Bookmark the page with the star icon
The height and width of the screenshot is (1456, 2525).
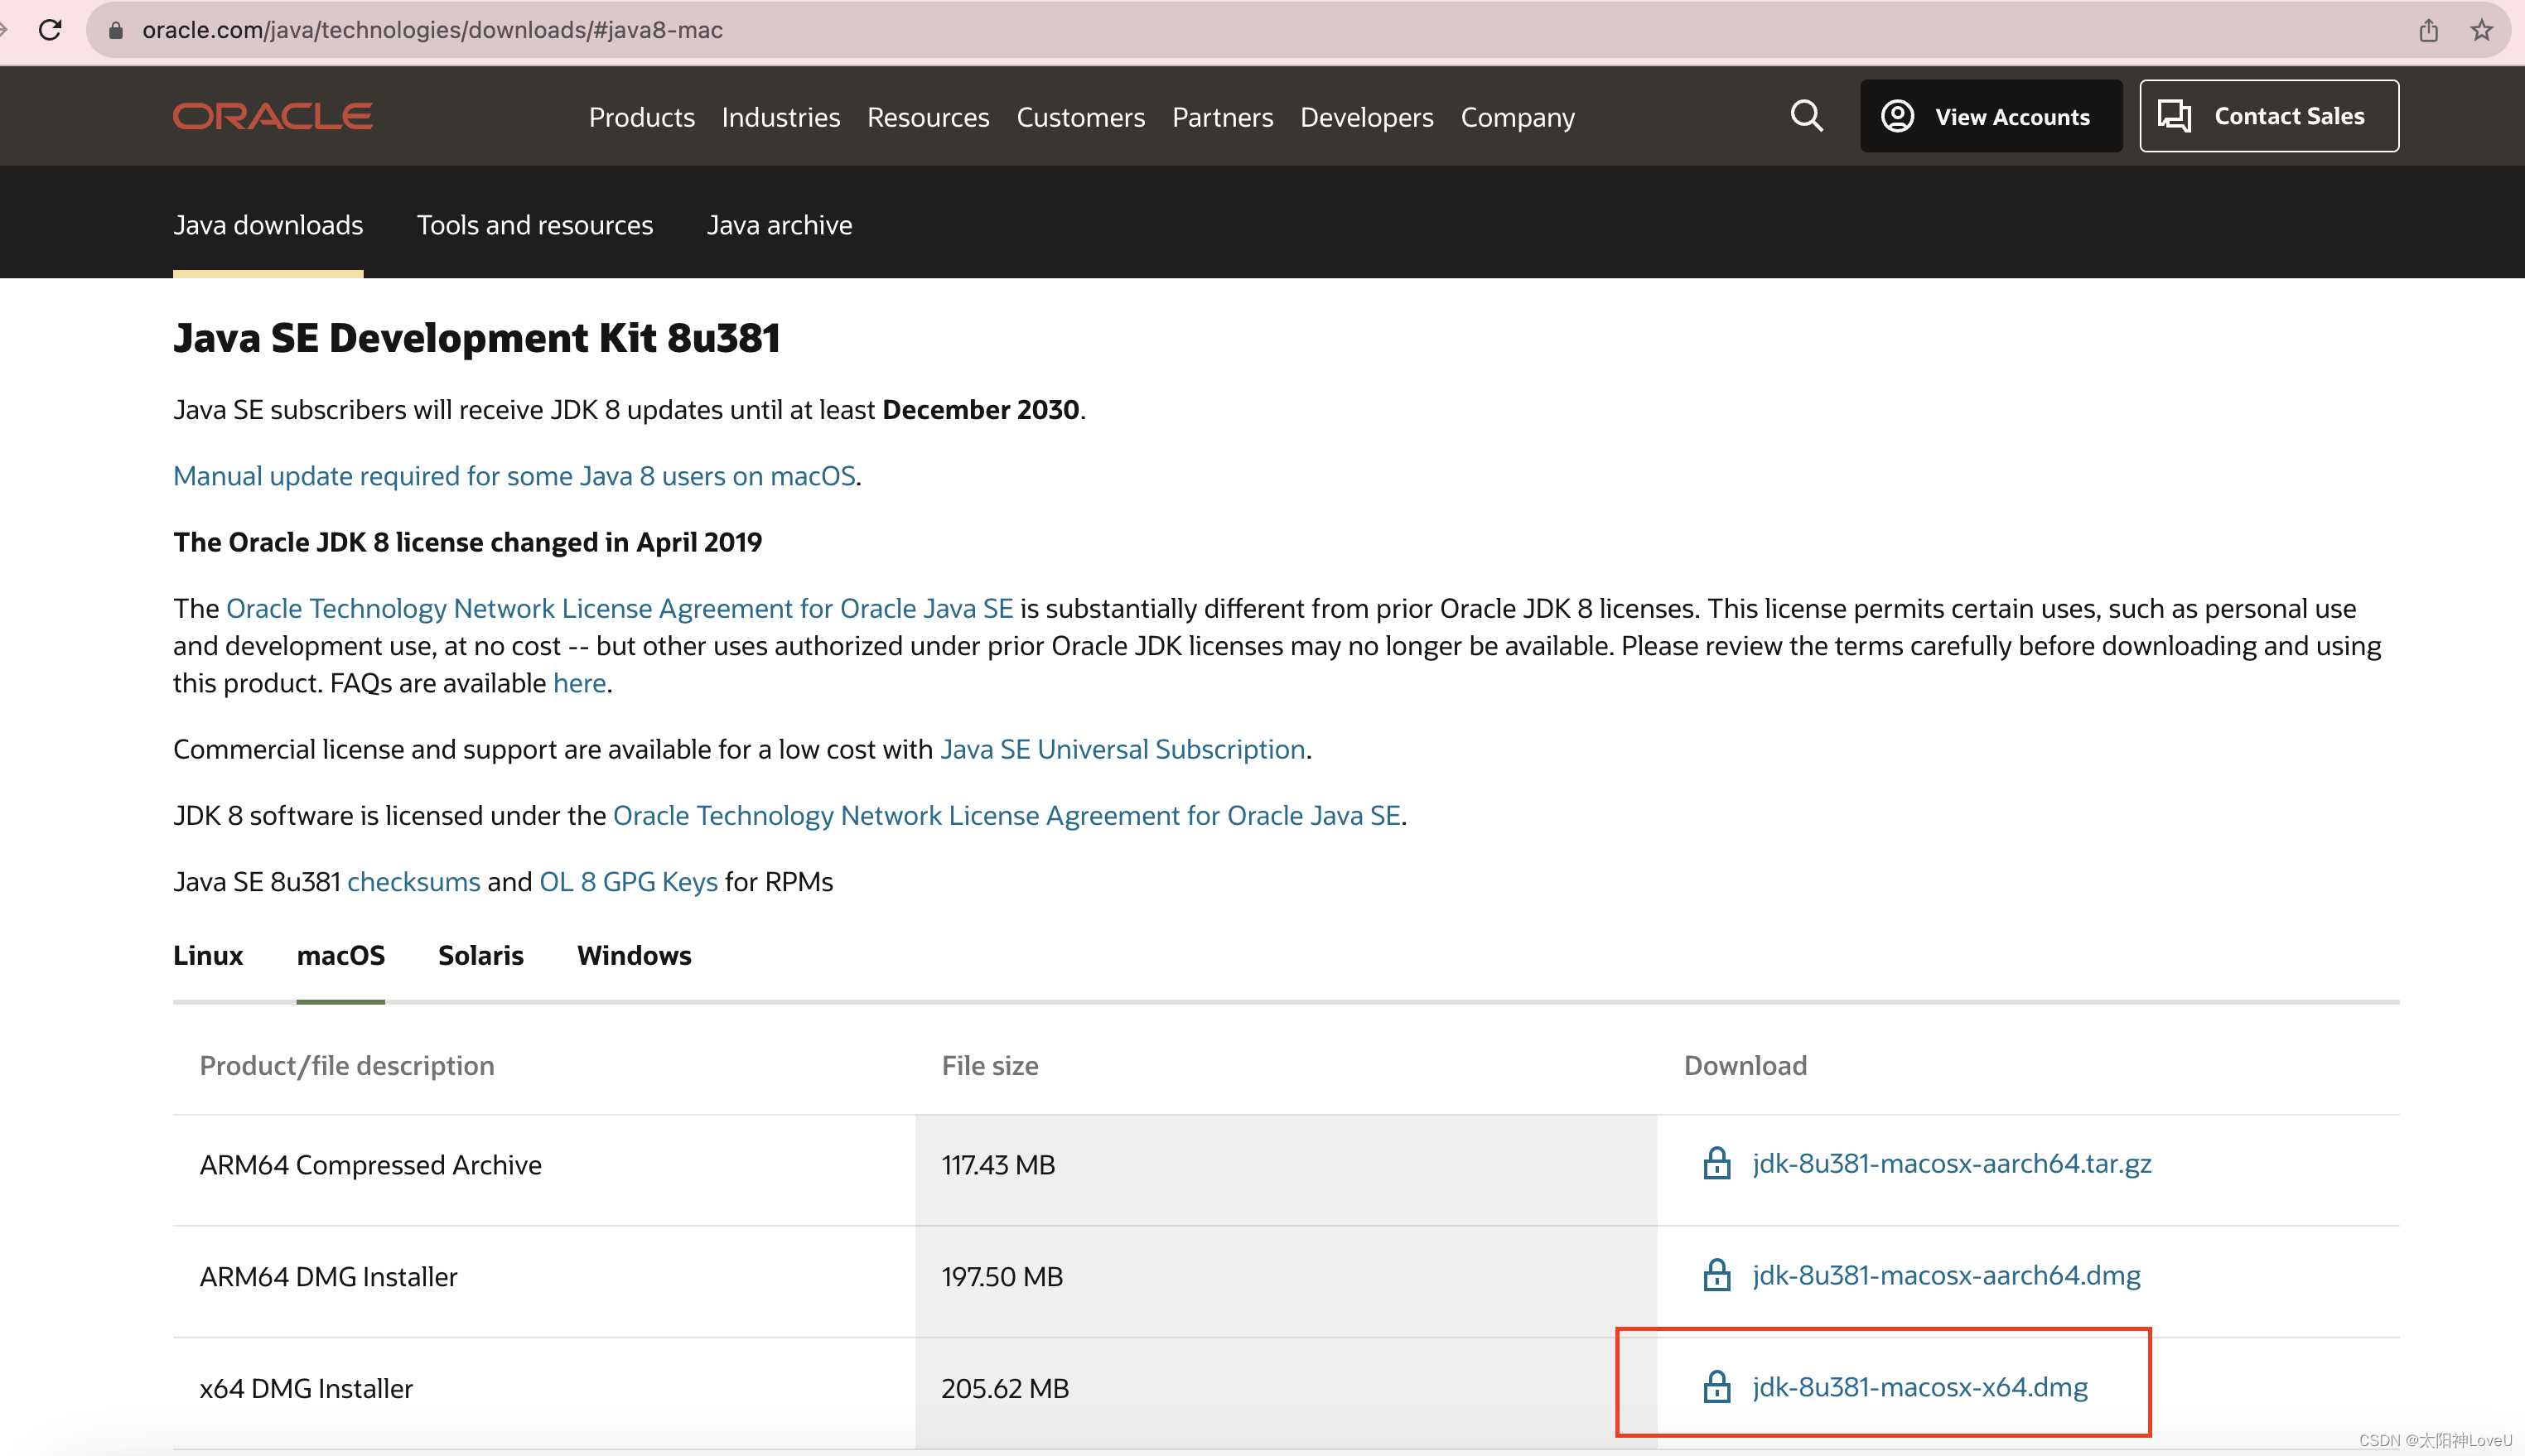(x=2482, y=30)
